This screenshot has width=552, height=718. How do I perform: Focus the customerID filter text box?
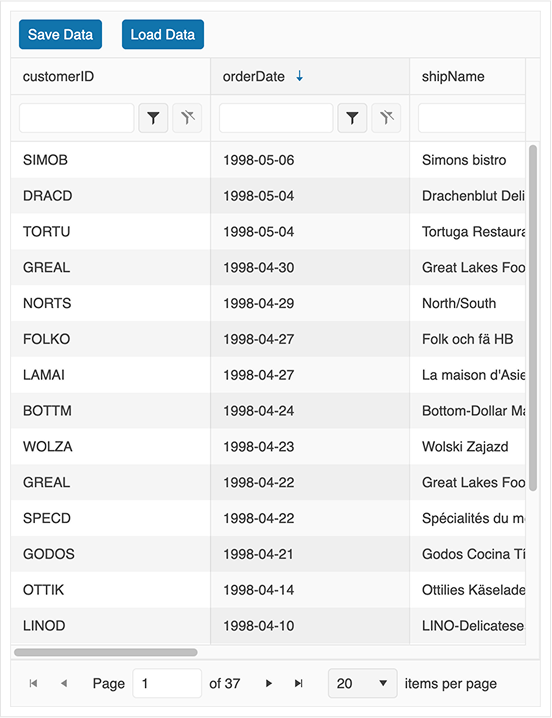click(77, 118)
